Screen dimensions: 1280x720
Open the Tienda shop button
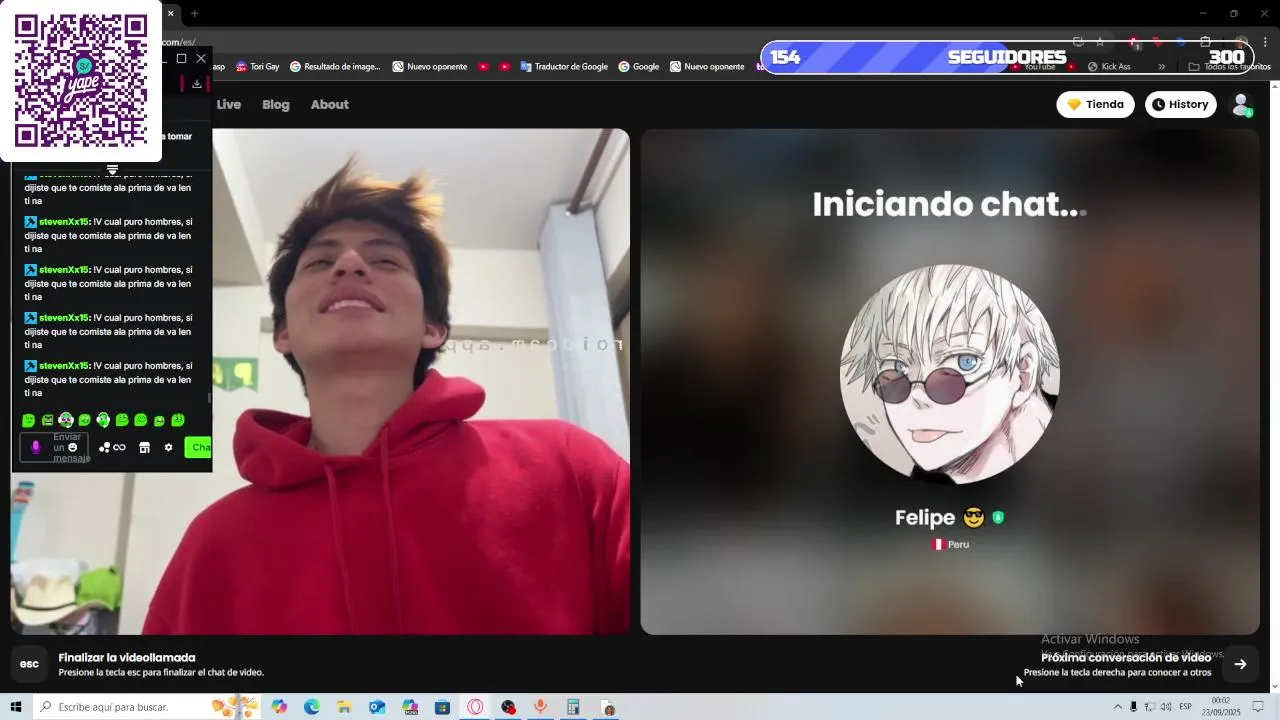(1095, 104)
